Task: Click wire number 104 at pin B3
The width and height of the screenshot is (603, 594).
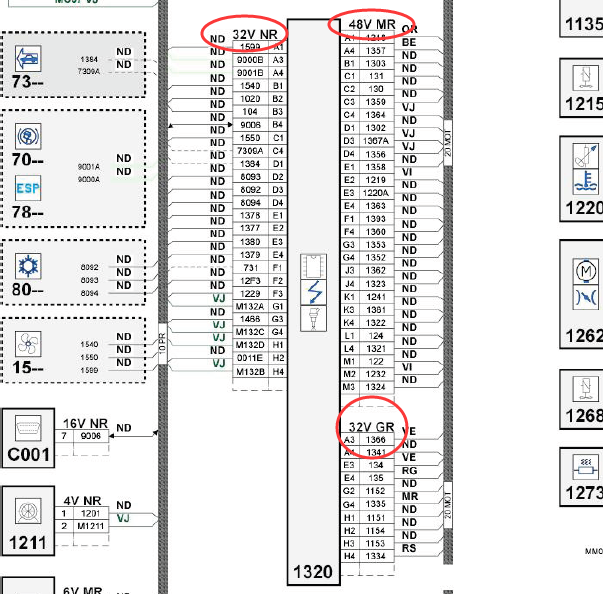Action: pos(250,111)
